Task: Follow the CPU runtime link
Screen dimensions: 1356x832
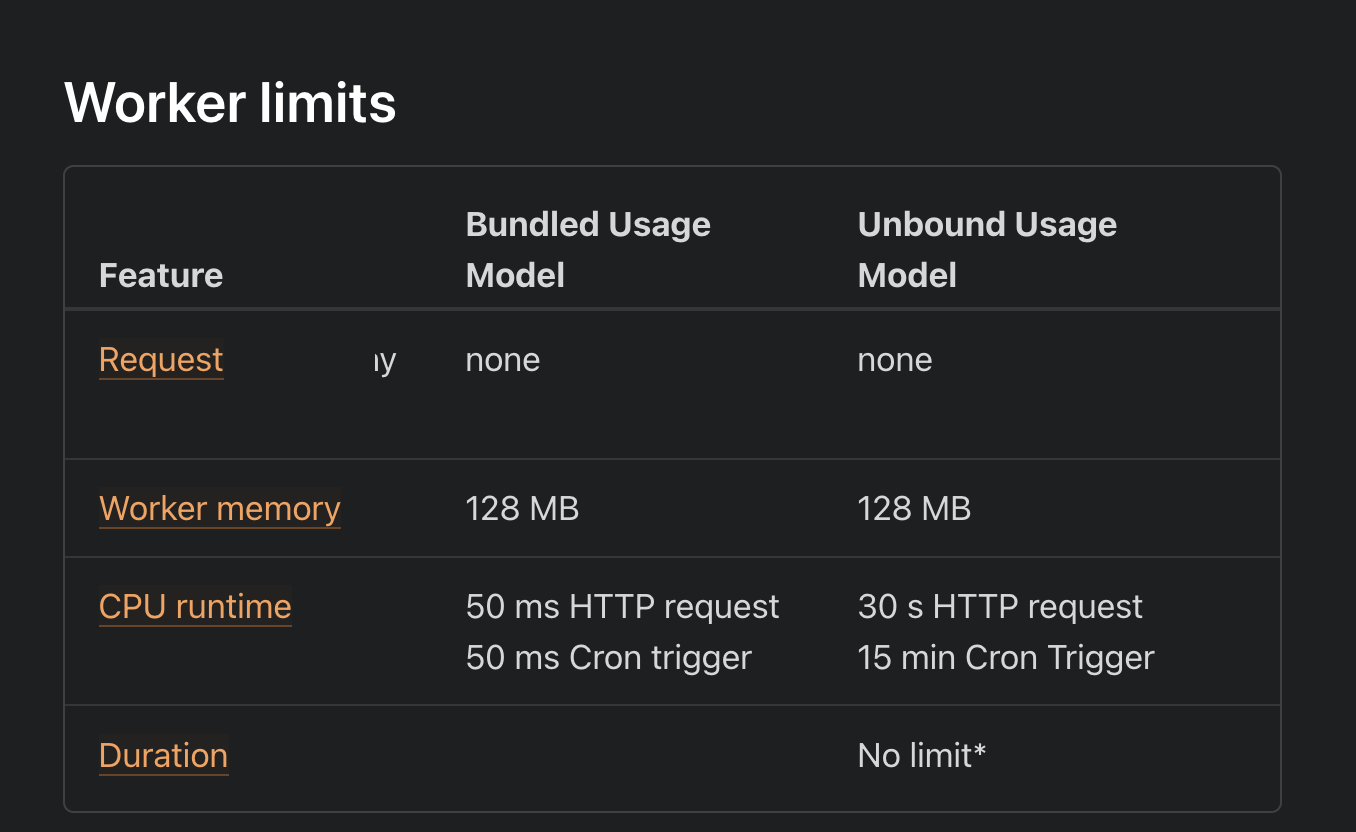Action: coord(195,607)
